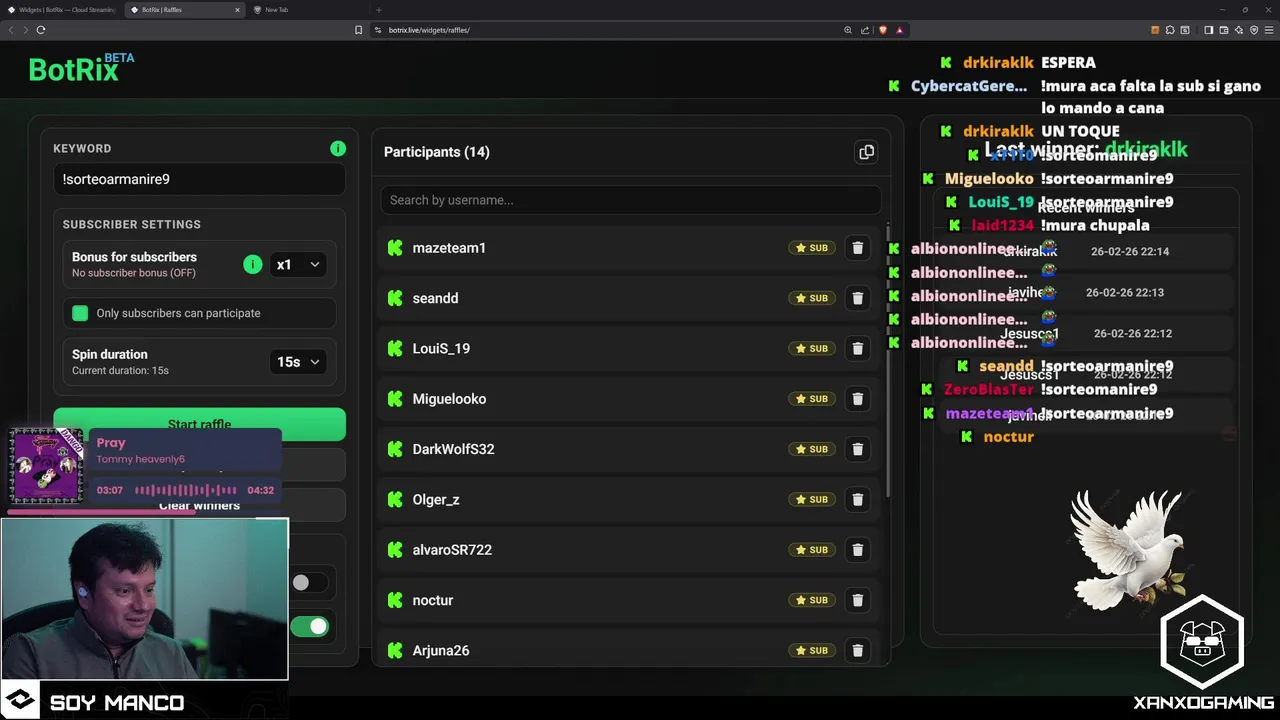Click the Kick icon beside mazeteam1
This screenshot has height=720, width=1280.
[395, 248]
